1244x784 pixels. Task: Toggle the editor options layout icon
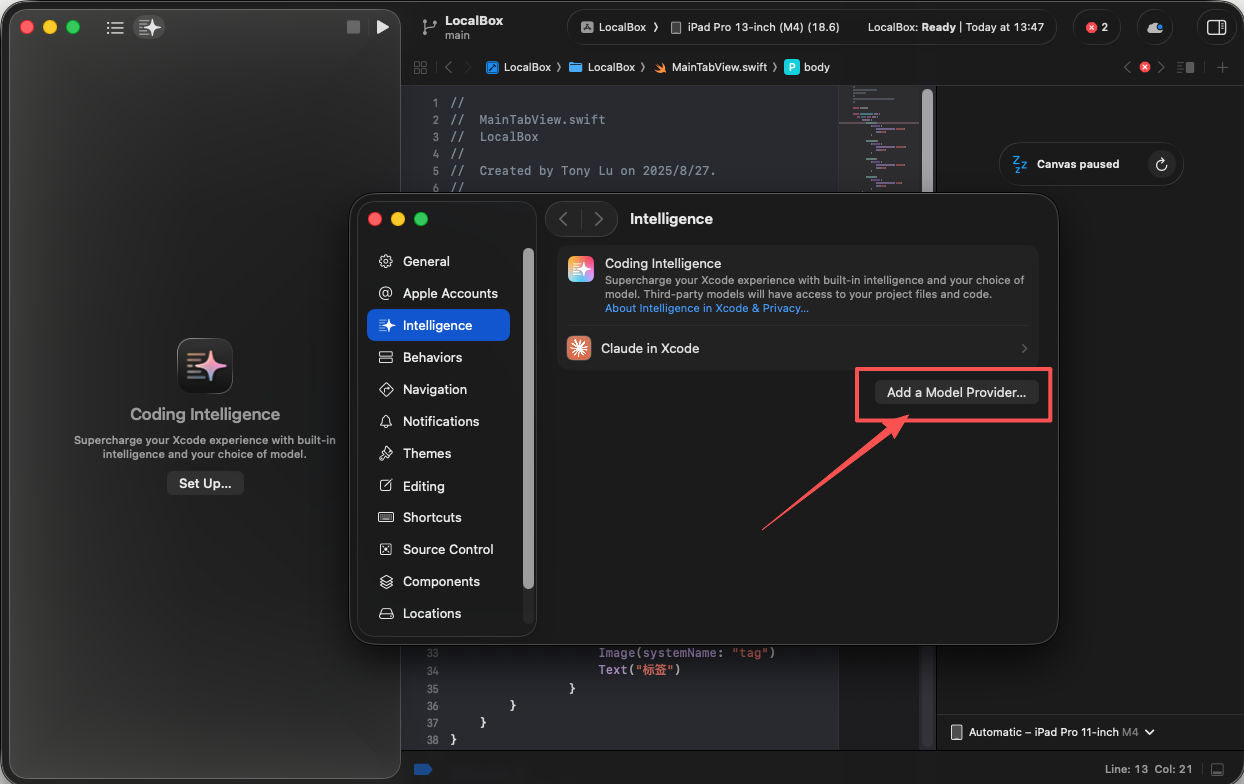coord(1186,67)
